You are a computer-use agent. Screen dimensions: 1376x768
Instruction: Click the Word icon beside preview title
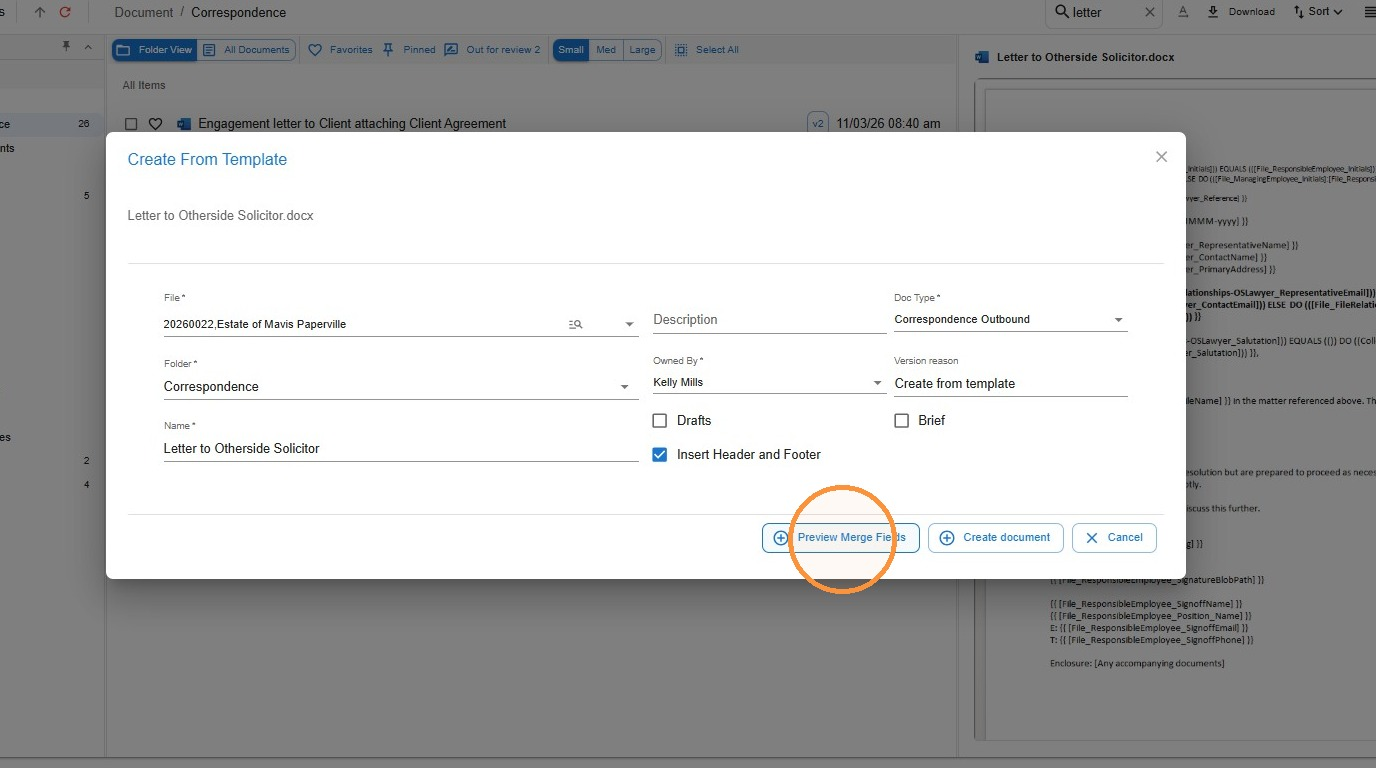click(x=982, y=57)
